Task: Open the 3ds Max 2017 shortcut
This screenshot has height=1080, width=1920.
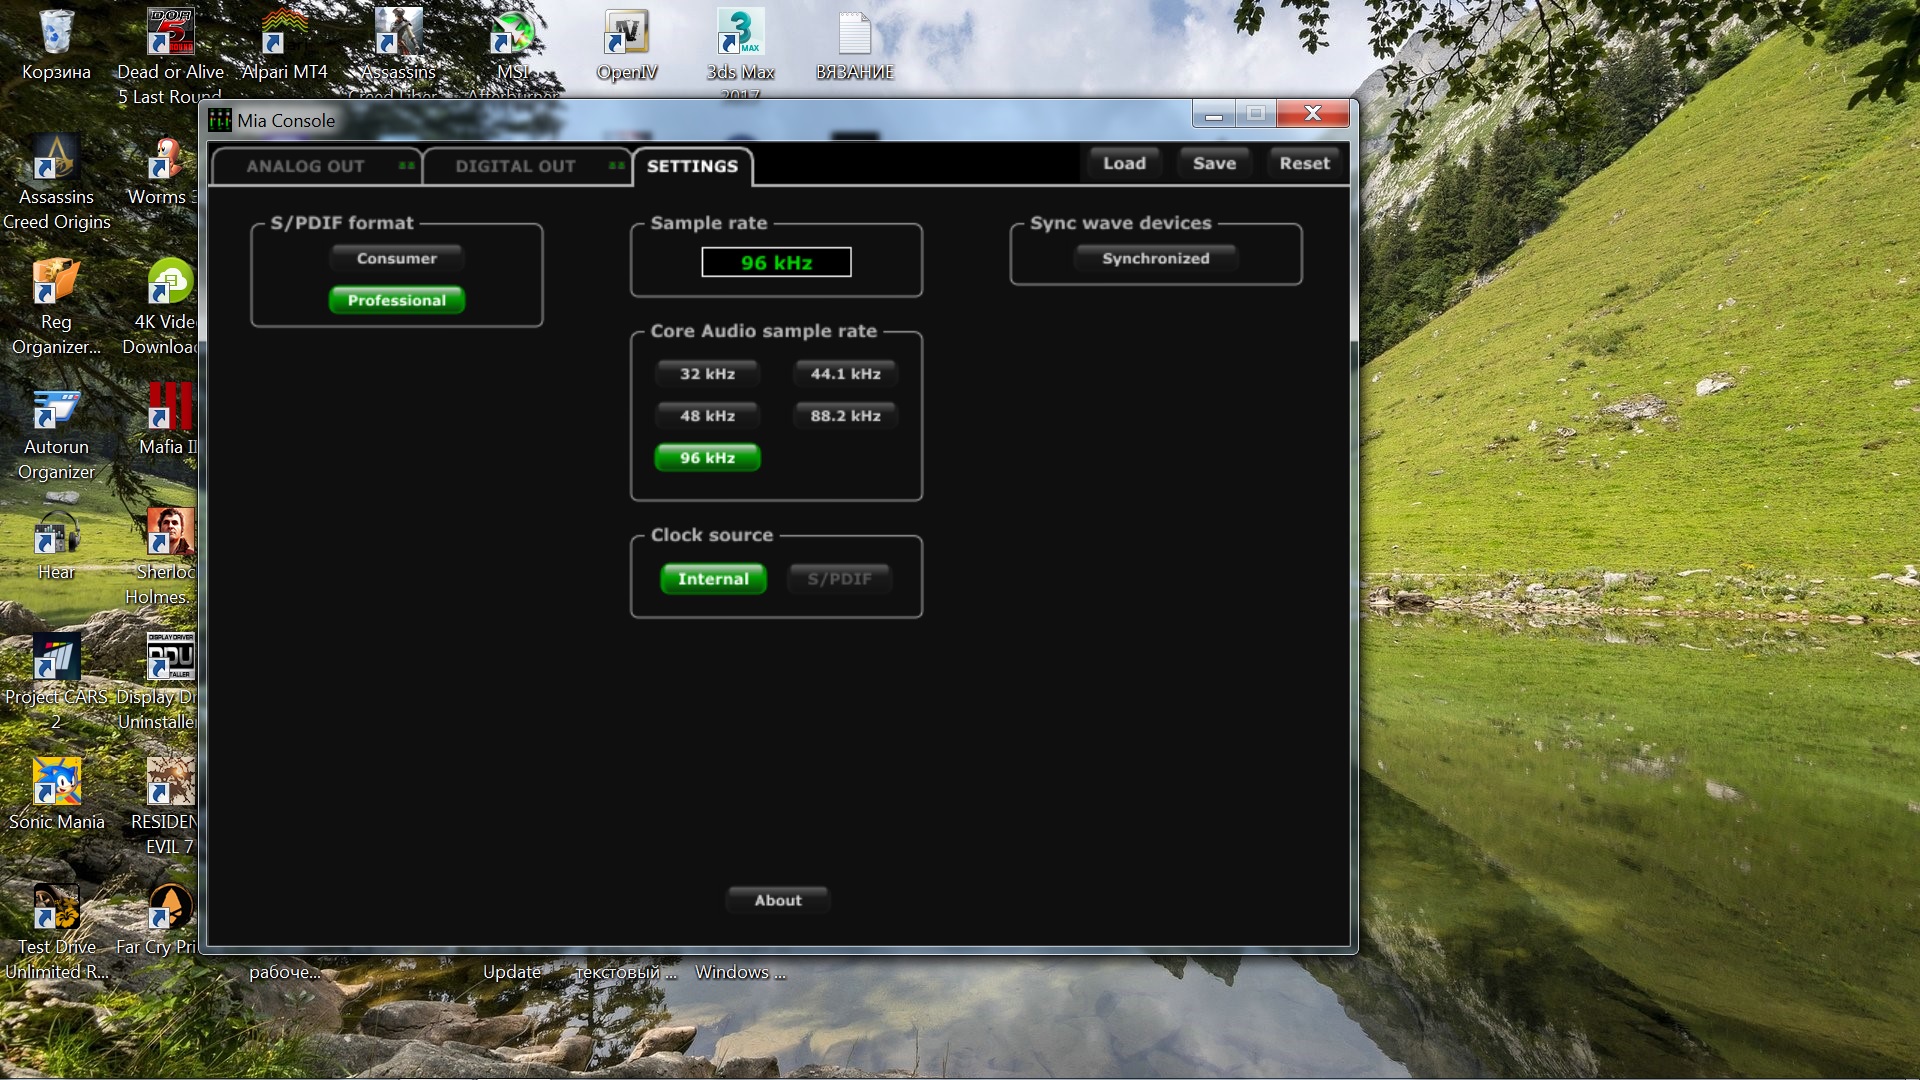Action: (x=740, y=34)
